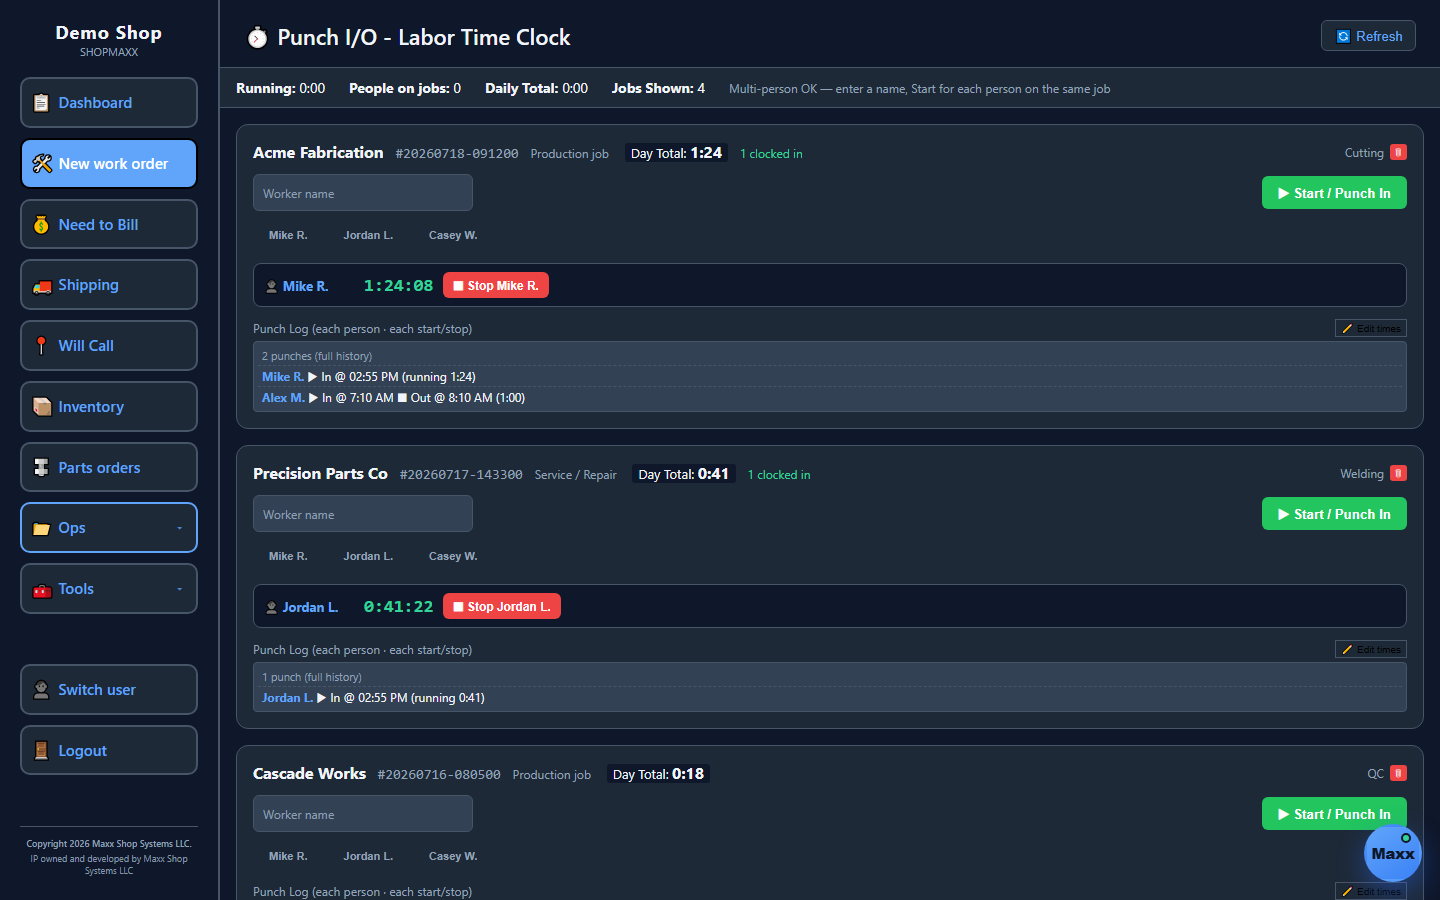Screen dimensions: 1440x900
Task: Pick Jordan L. chip under Precision Parts Co
Action: [x=368, y=556]
